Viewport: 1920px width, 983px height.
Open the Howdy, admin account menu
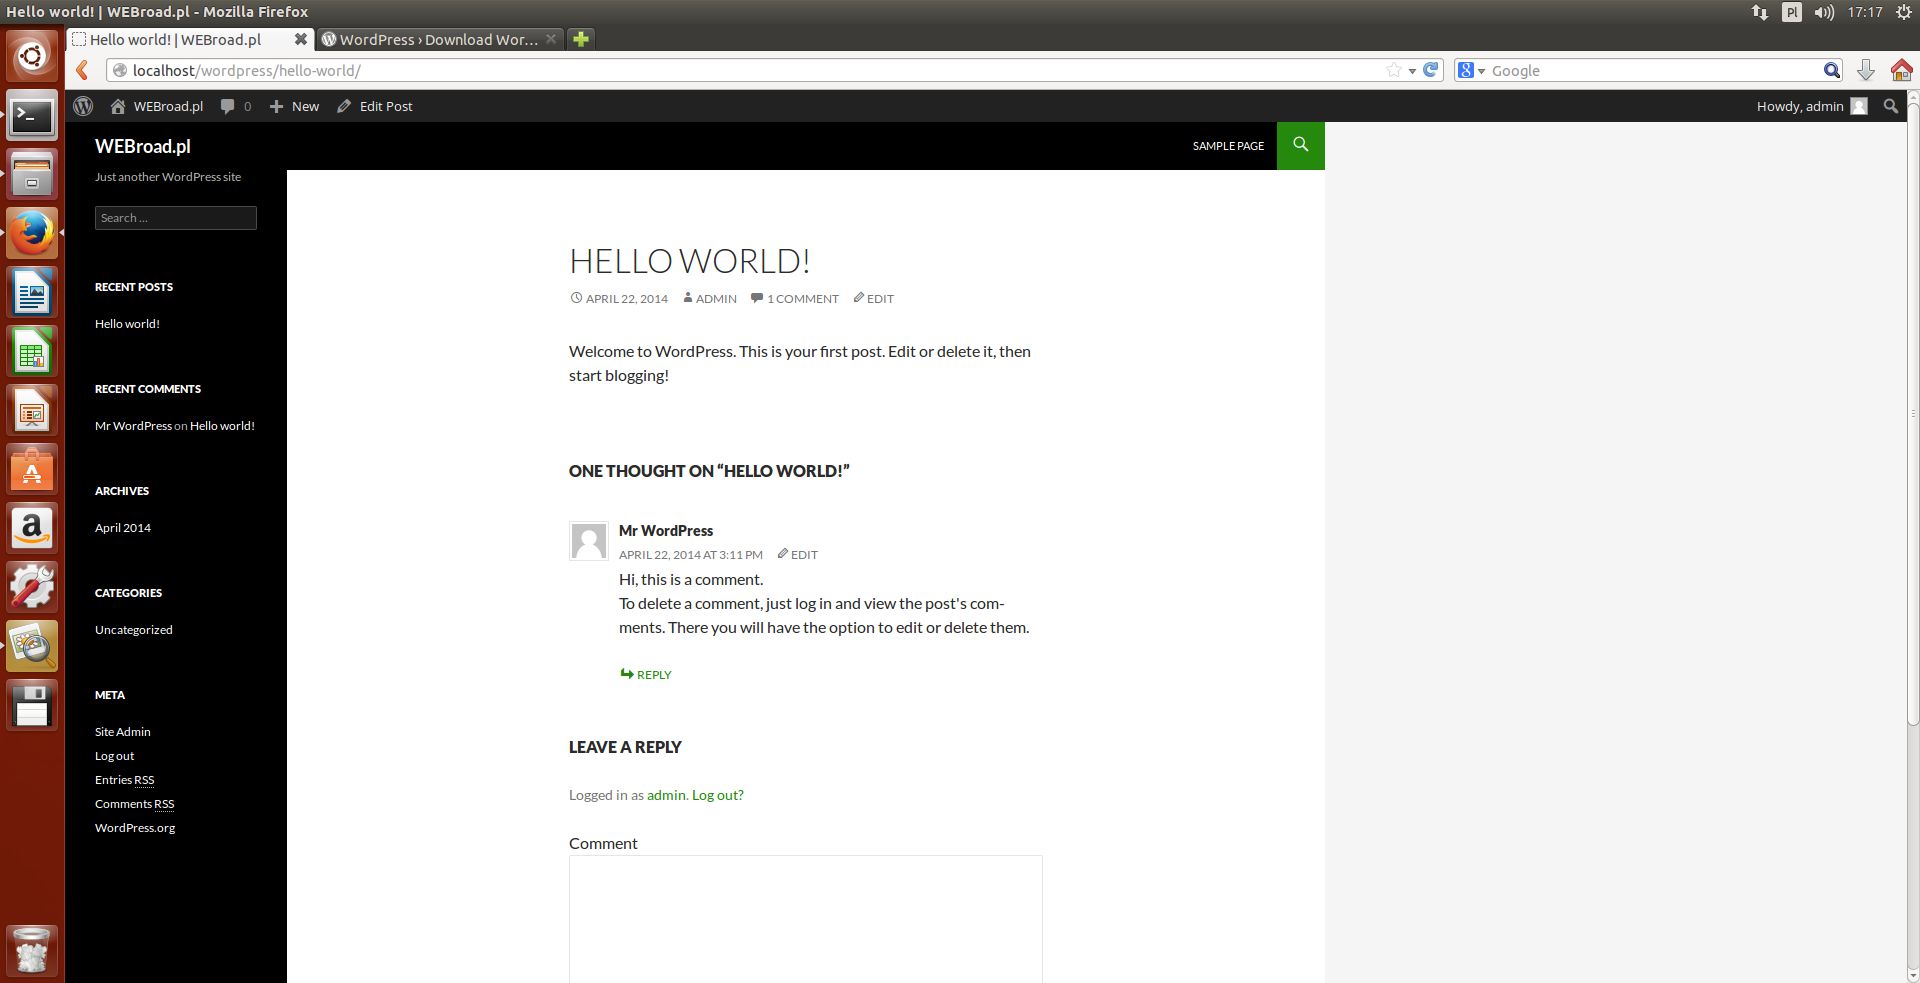pos(1811,106)
